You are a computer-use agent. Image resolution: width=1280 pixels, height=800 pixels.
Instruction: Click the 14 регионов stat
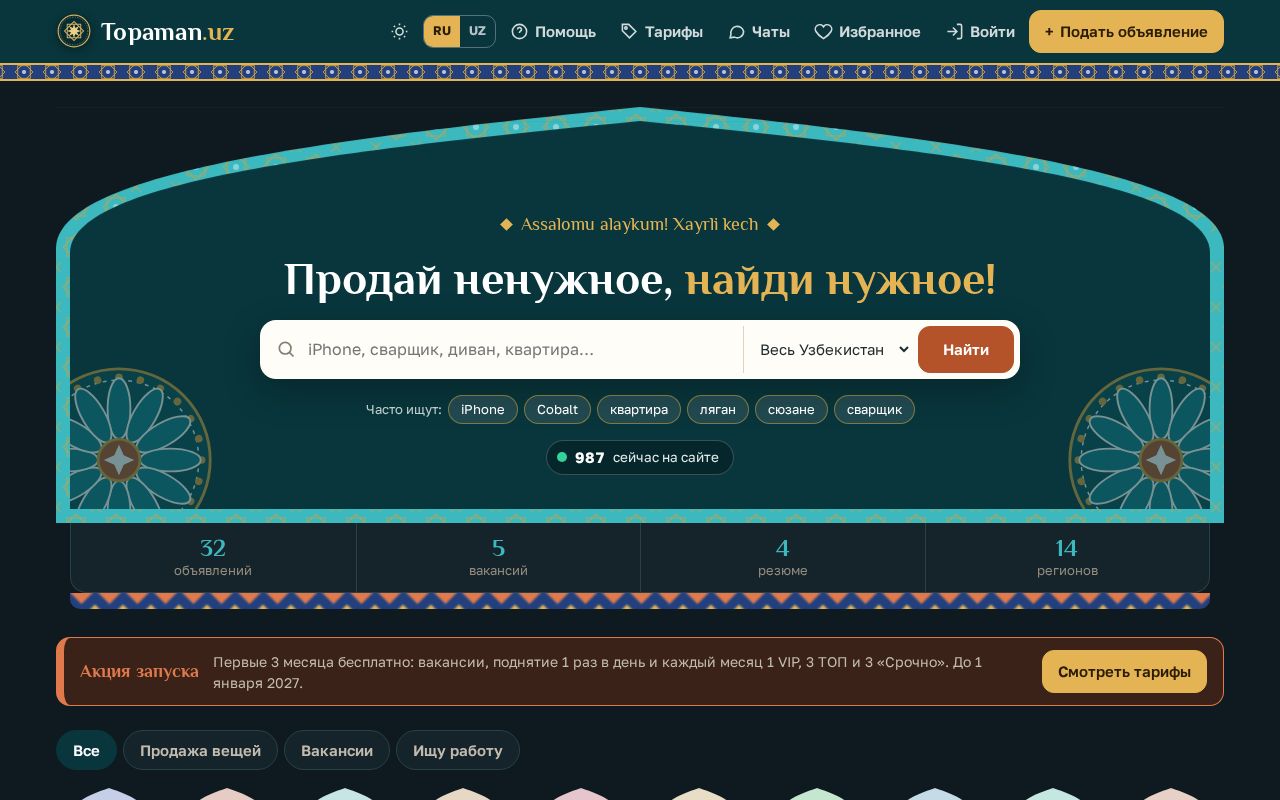1067,558
